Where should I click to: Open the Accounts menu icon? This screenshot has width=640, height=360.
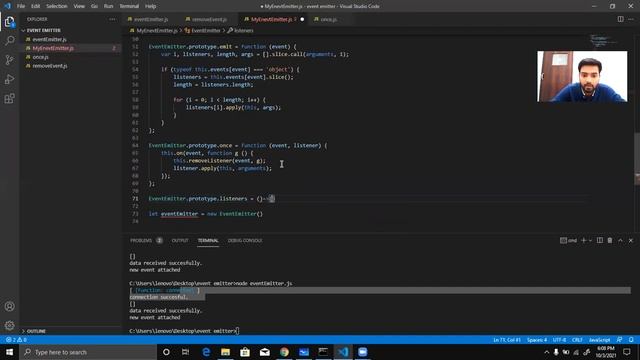pyautogui.click(x=9, y=306)
